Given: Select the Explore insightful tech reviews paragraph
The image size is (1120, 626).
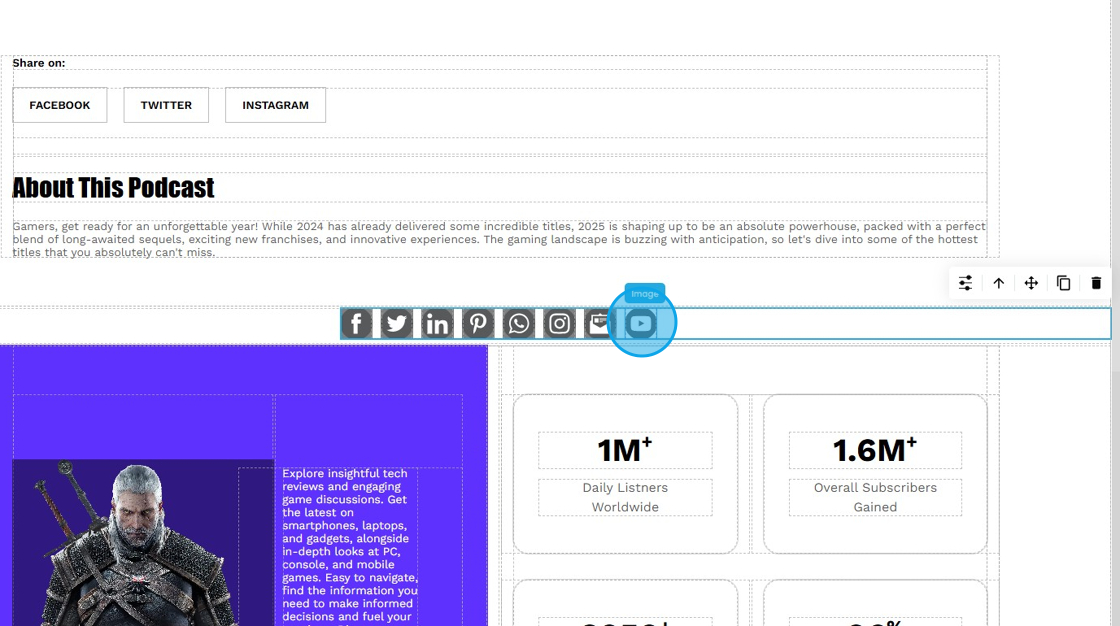Looking at the screenshot, I should point(350,547).
